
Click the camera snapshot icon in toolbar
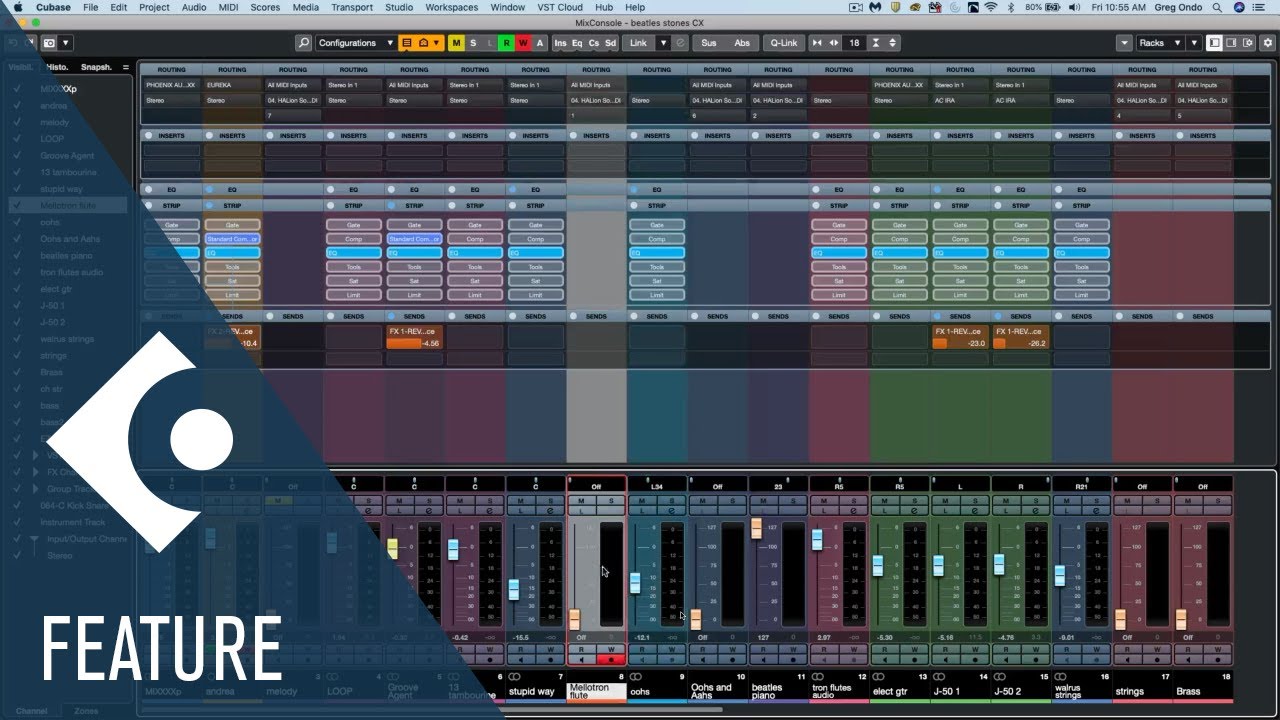click(49, 43)
